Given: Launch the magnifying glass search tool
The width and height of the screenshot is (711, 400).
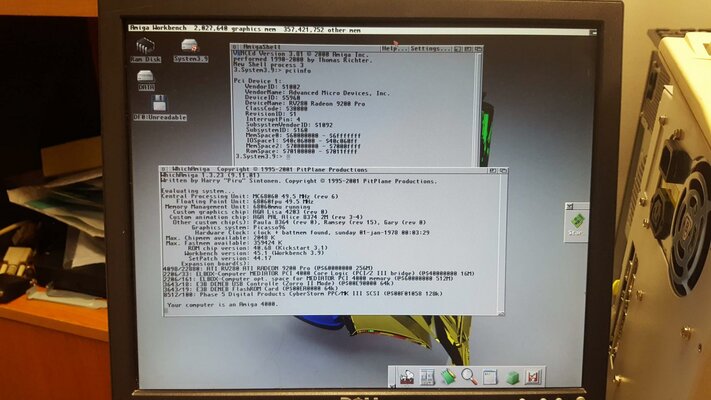Looking at the screenshot, I should point(469,377).
